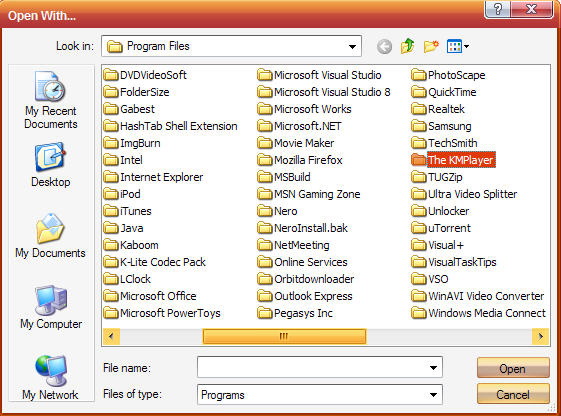Click the Online Services folder name
Image resolution: width=561 pixels, height=416 pixels.
(x=311, y=262)
